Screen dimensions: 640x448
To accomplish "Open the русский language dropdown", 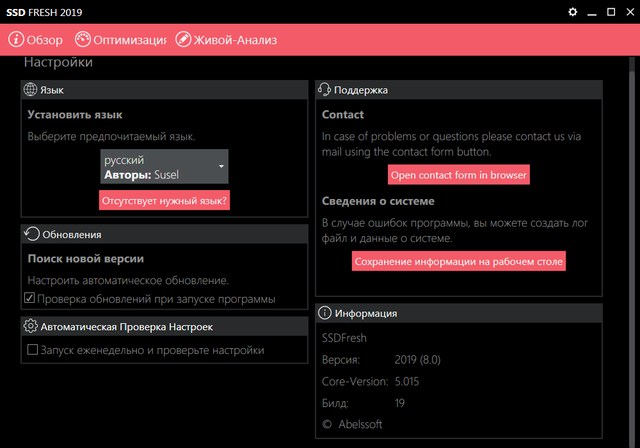I will pos(164,166).
